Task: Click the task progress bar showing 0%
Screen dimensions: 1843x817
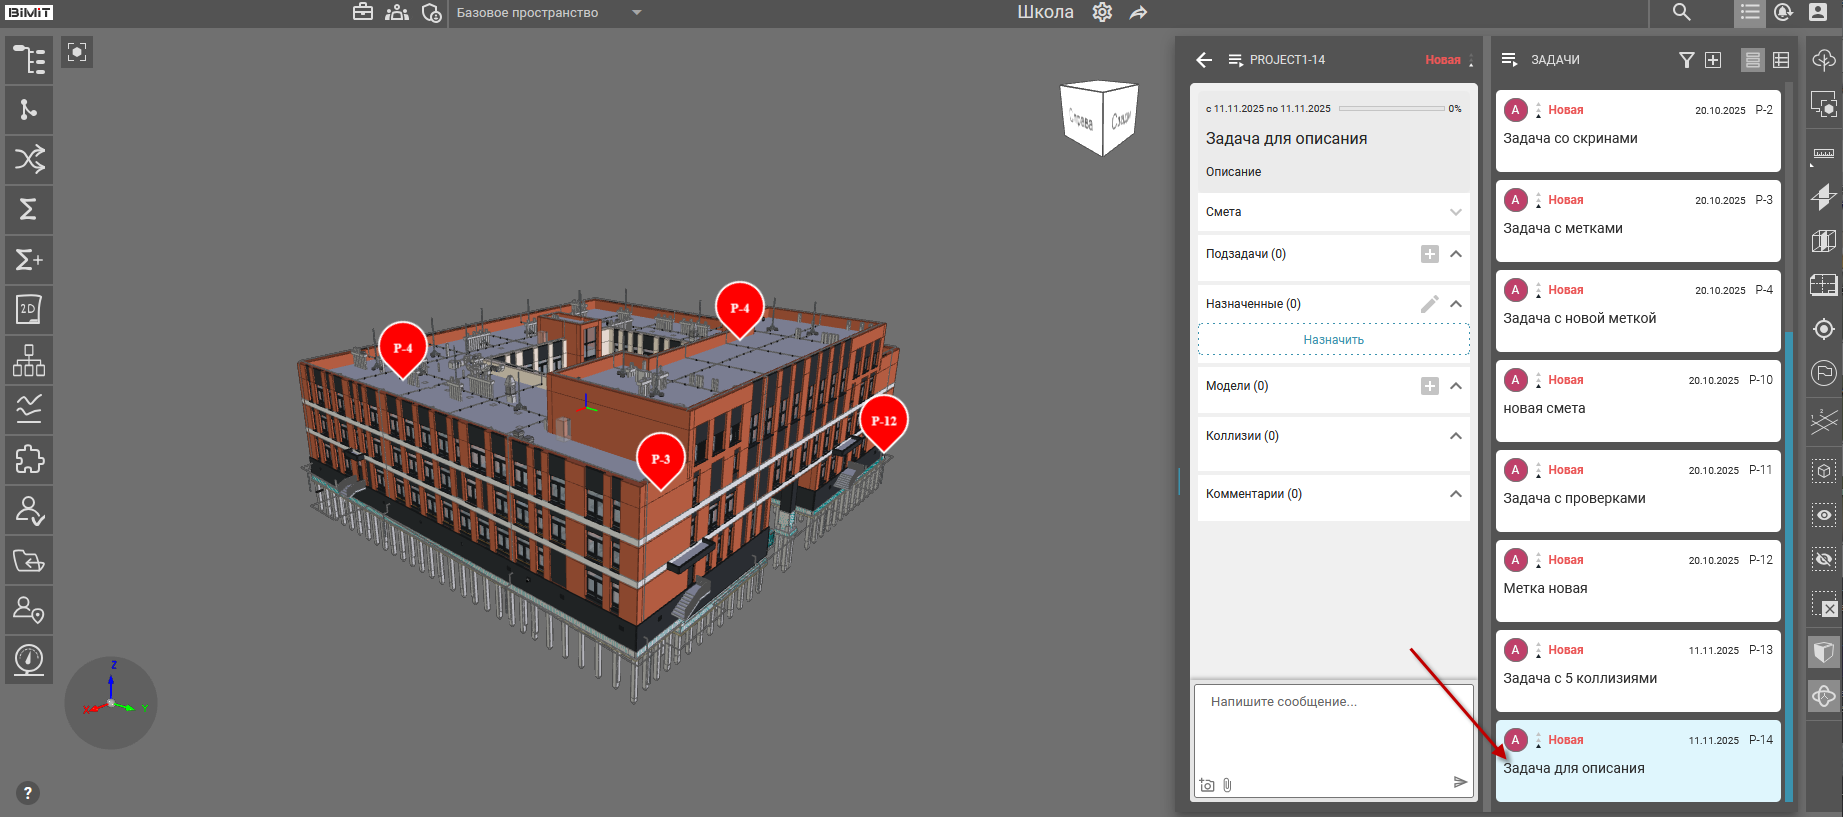Action: [1390, 108]
